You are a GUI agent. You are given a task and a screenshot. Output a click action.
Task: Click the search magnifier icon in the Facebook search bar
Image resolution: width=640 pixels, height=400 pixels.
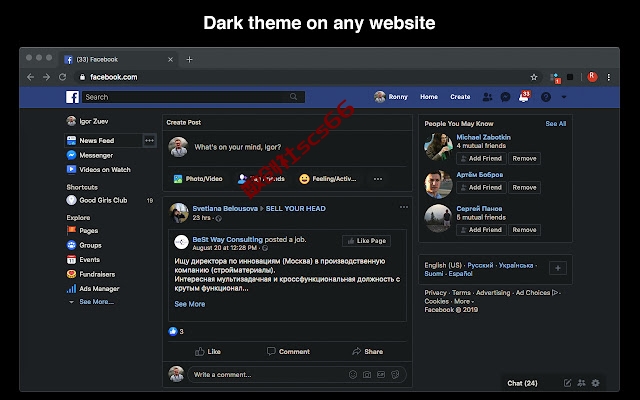(x=293, y=97)
